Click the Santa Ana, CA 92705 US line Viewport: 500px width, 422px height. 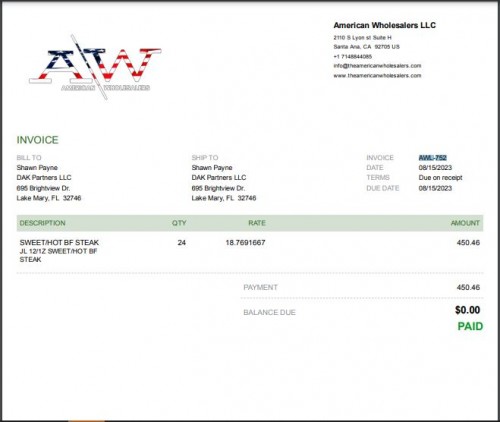click(366, 47)
